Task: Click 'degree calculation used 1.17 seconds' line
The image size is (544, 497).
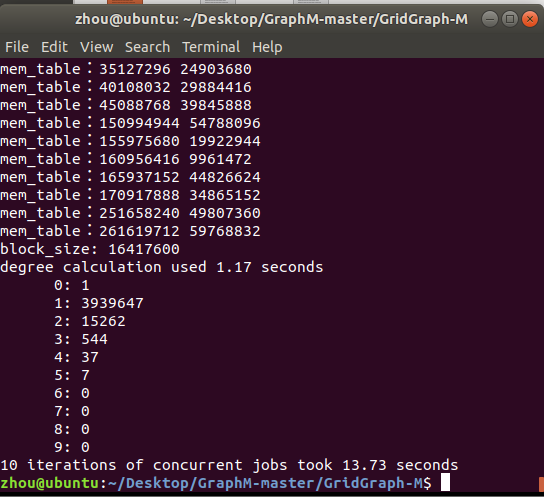Action: [x=162, y=267]
